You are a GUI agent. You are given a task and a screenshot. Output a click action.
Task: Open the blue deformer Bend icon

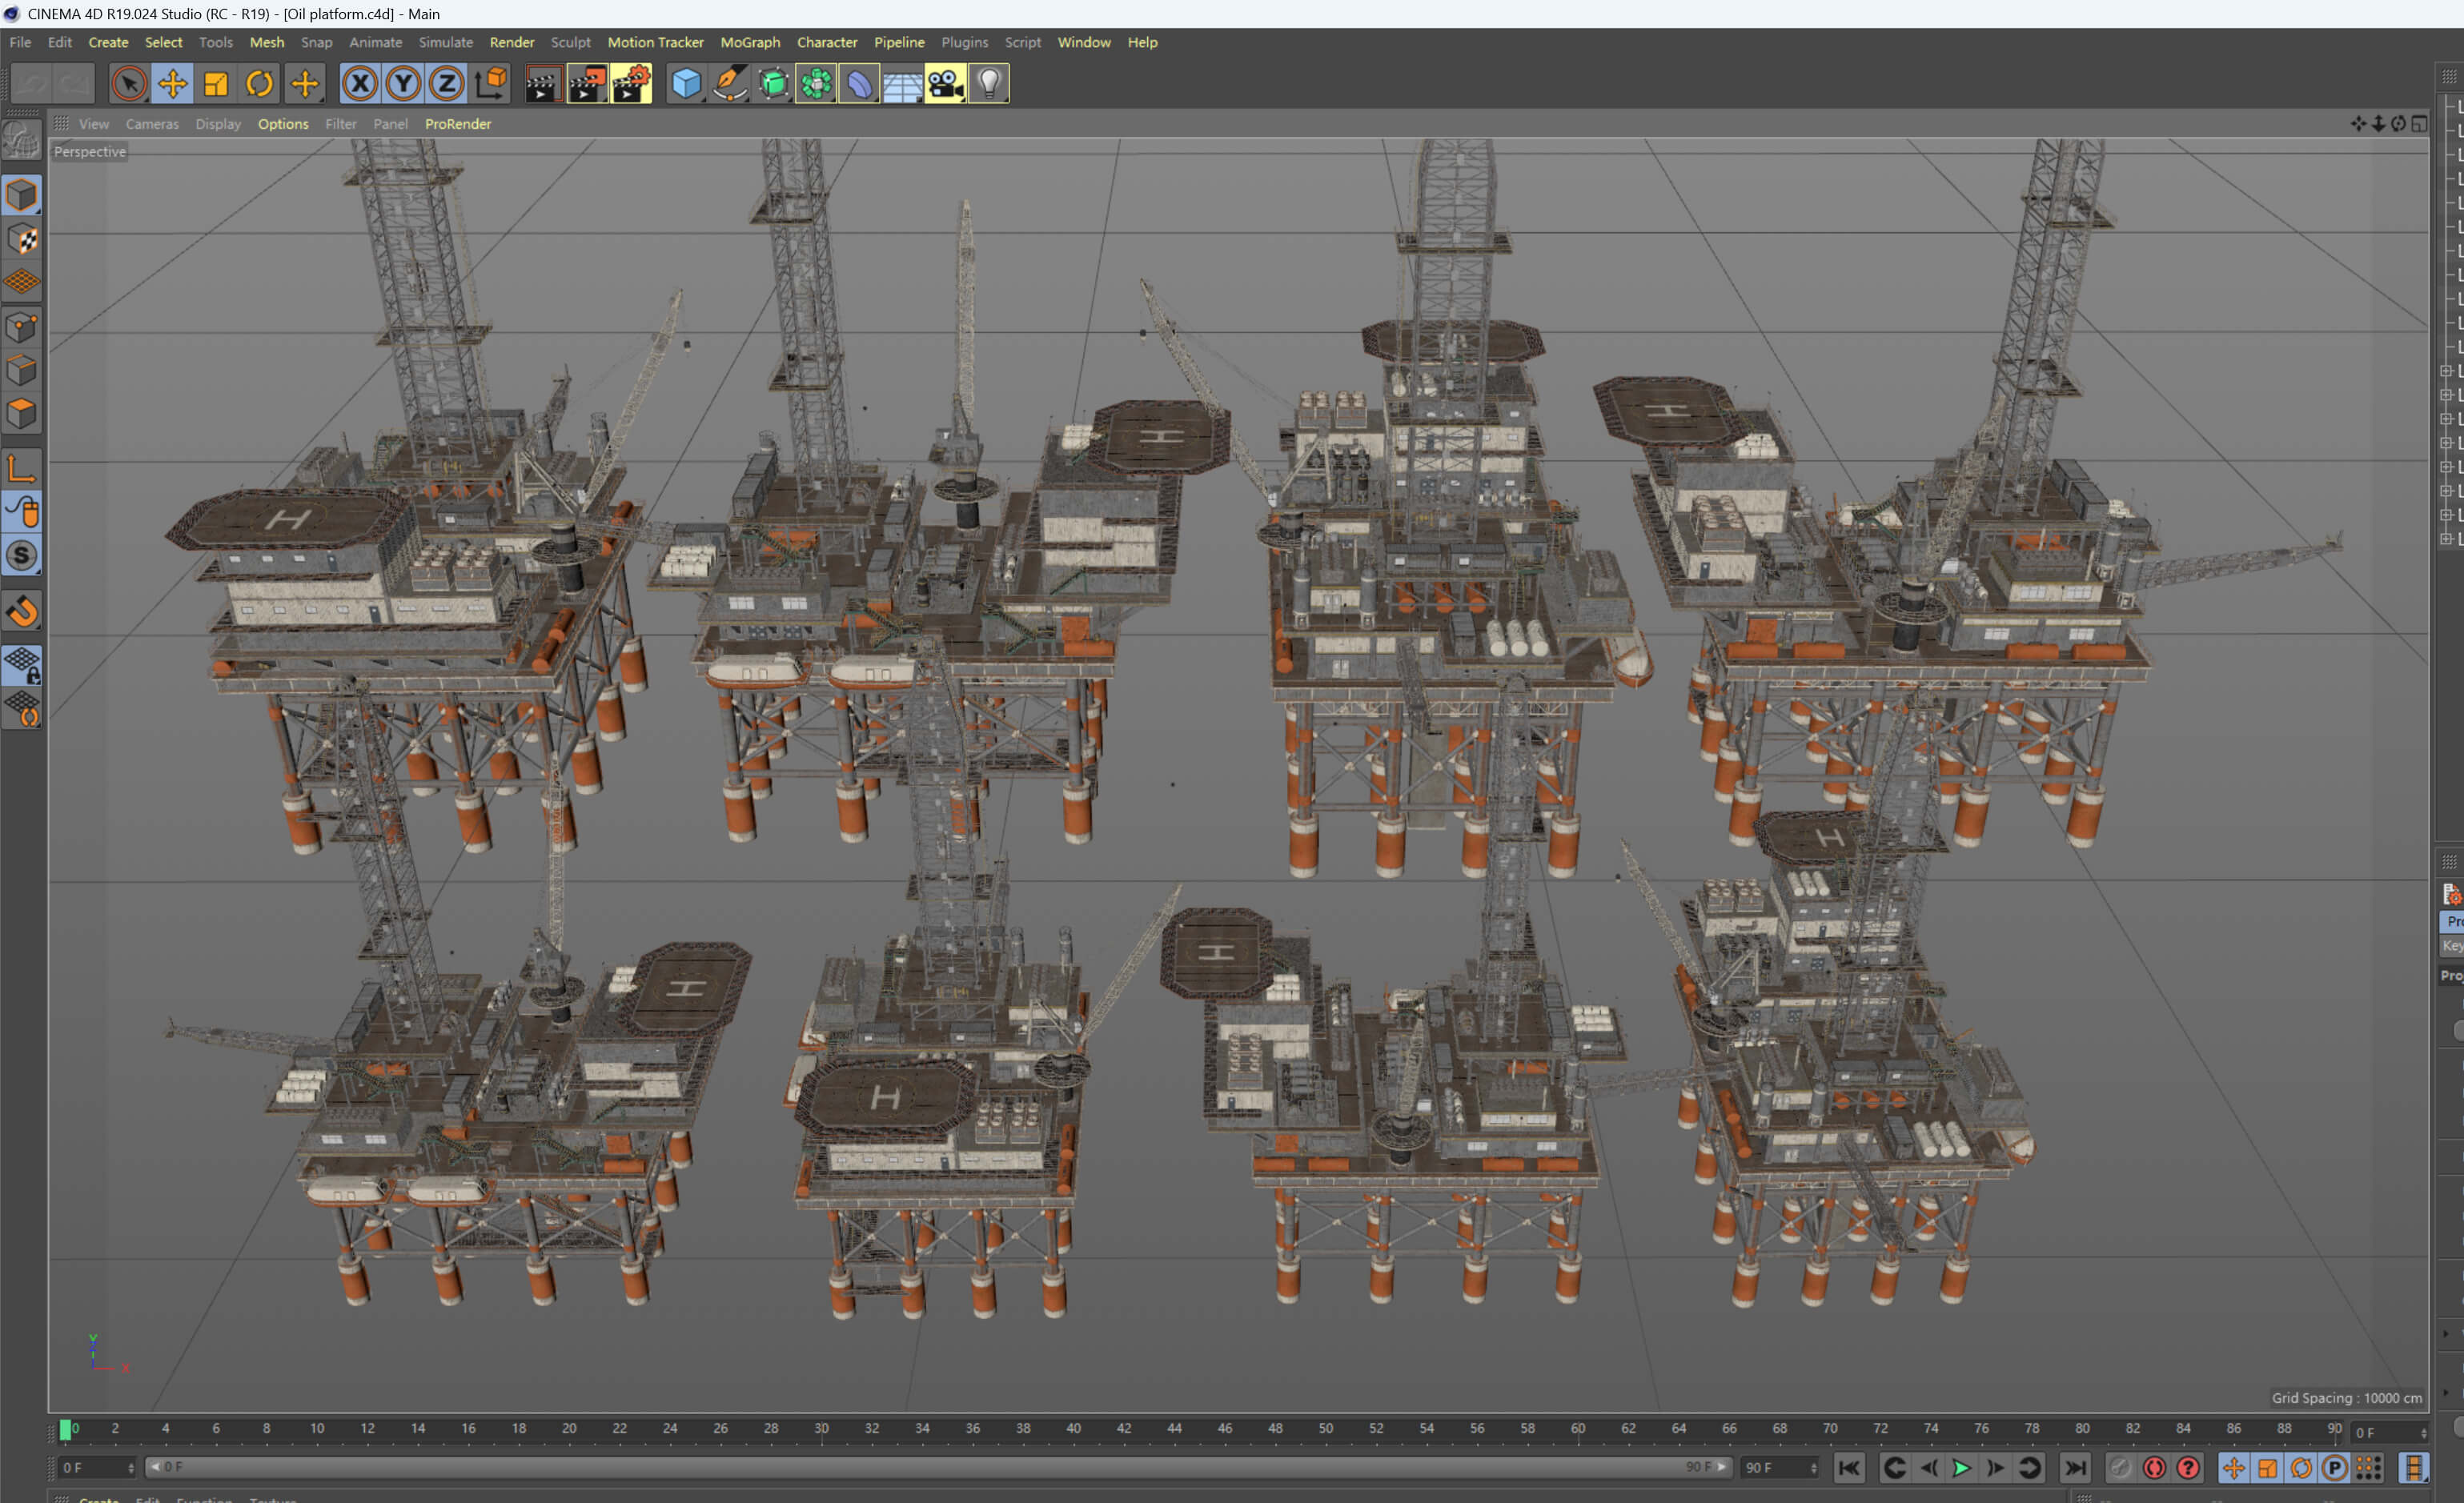[x=859, y=84]
